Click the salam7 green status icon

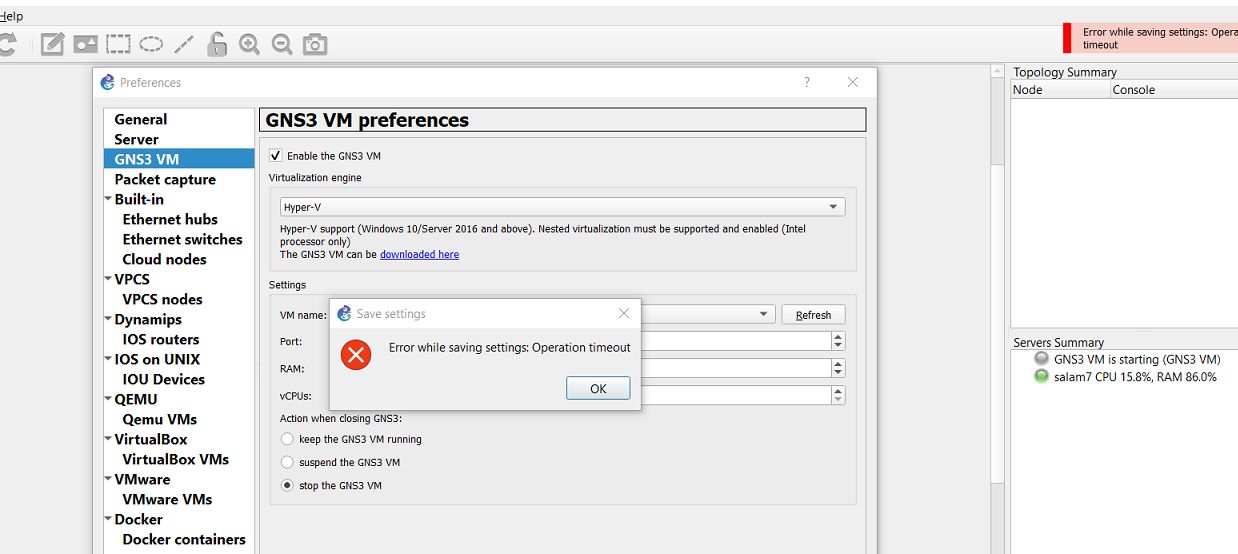pyautogui.click(x=1041, y=377)
